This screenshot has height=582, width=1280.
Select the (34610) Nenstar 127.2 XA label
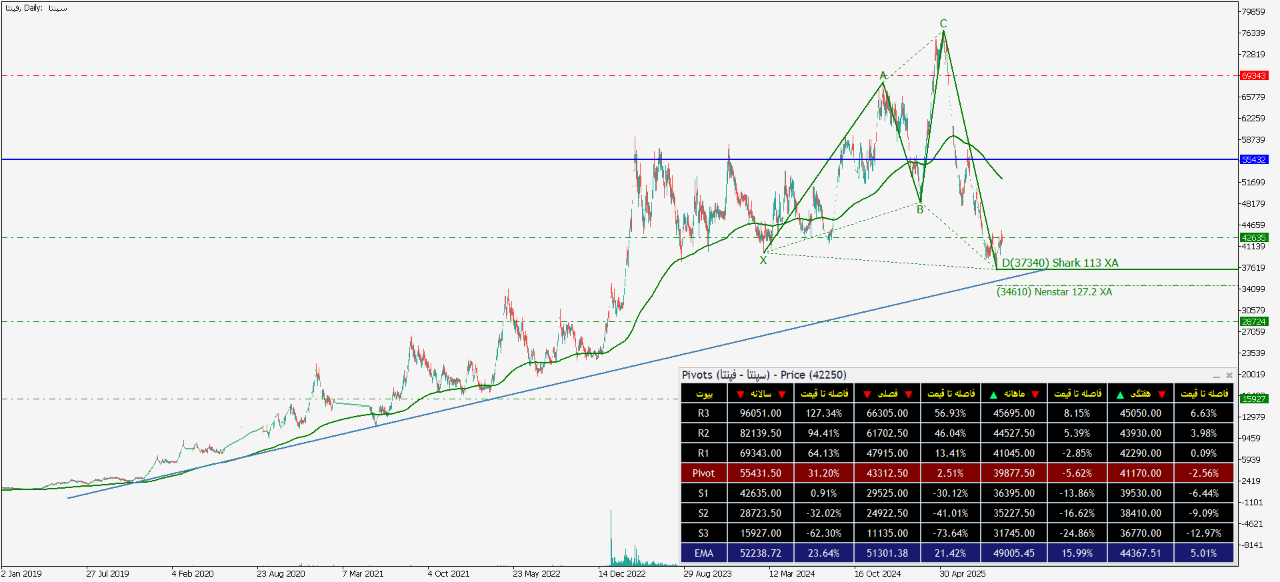coord(1054,292)
